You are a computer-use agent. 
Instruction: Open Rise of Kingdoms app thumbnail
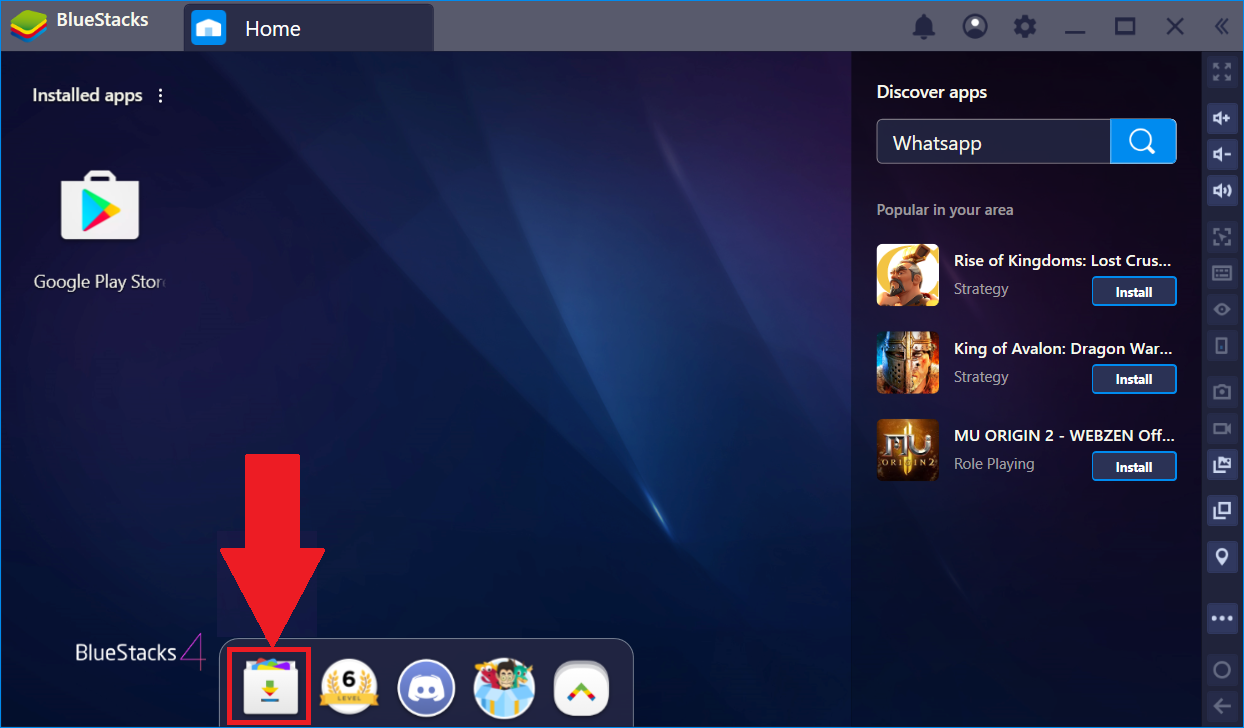tap(908, 275)
